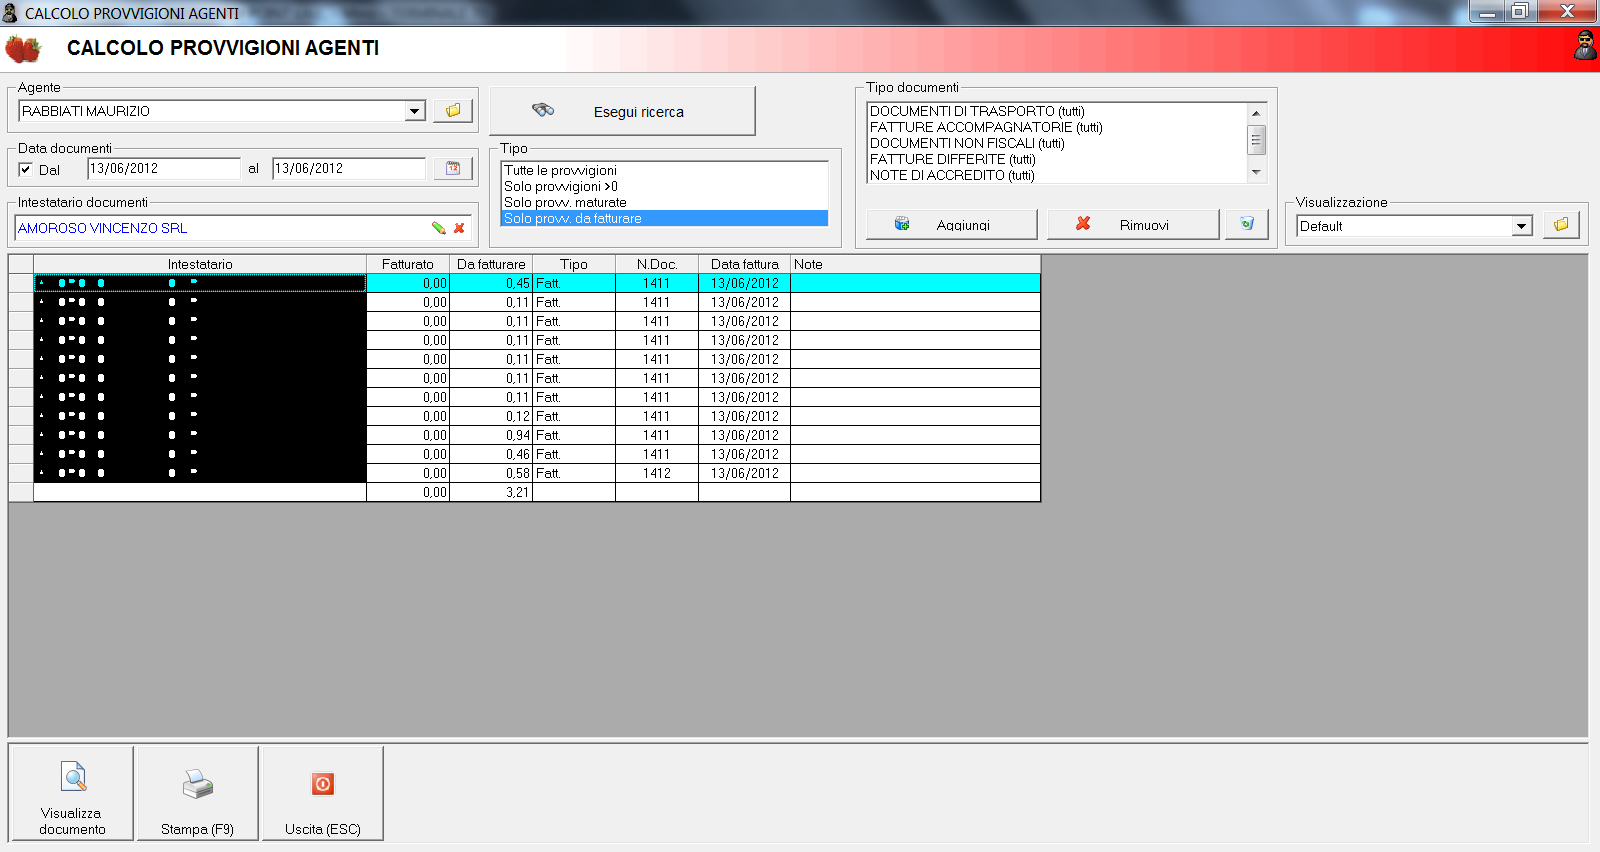
Task: Click the Tipo "Fatt." cell in the 0,58 row
Action: coord(574,473)
